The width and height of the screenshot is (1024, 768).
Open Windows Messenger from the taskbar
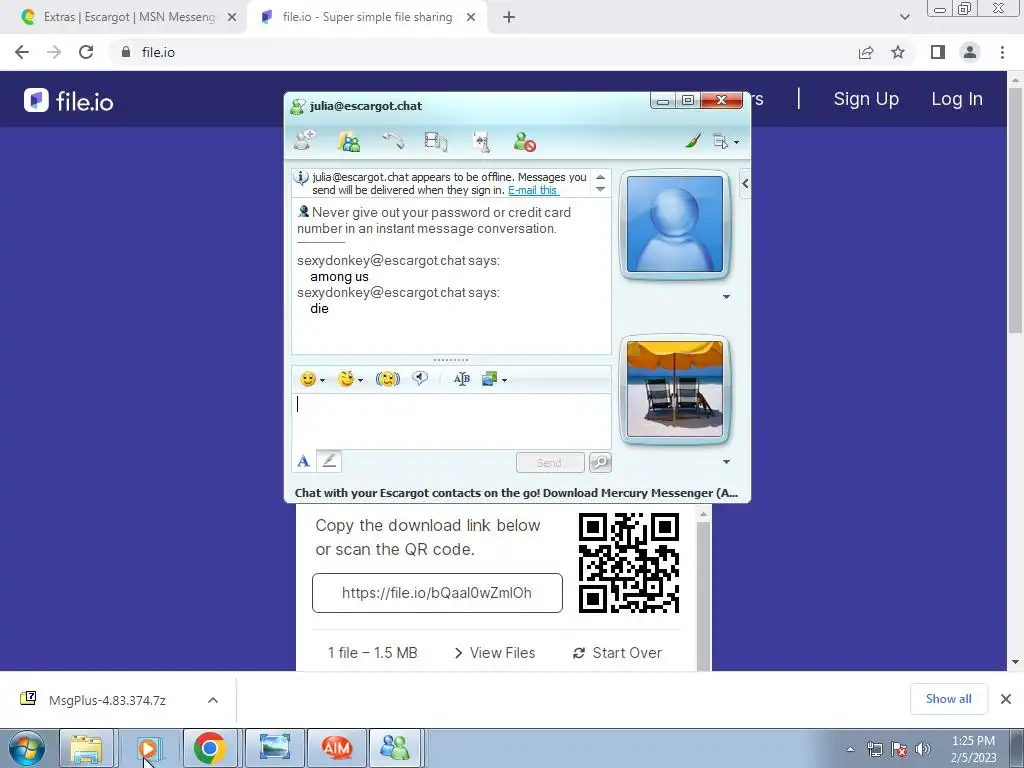(x=394, y=748)
